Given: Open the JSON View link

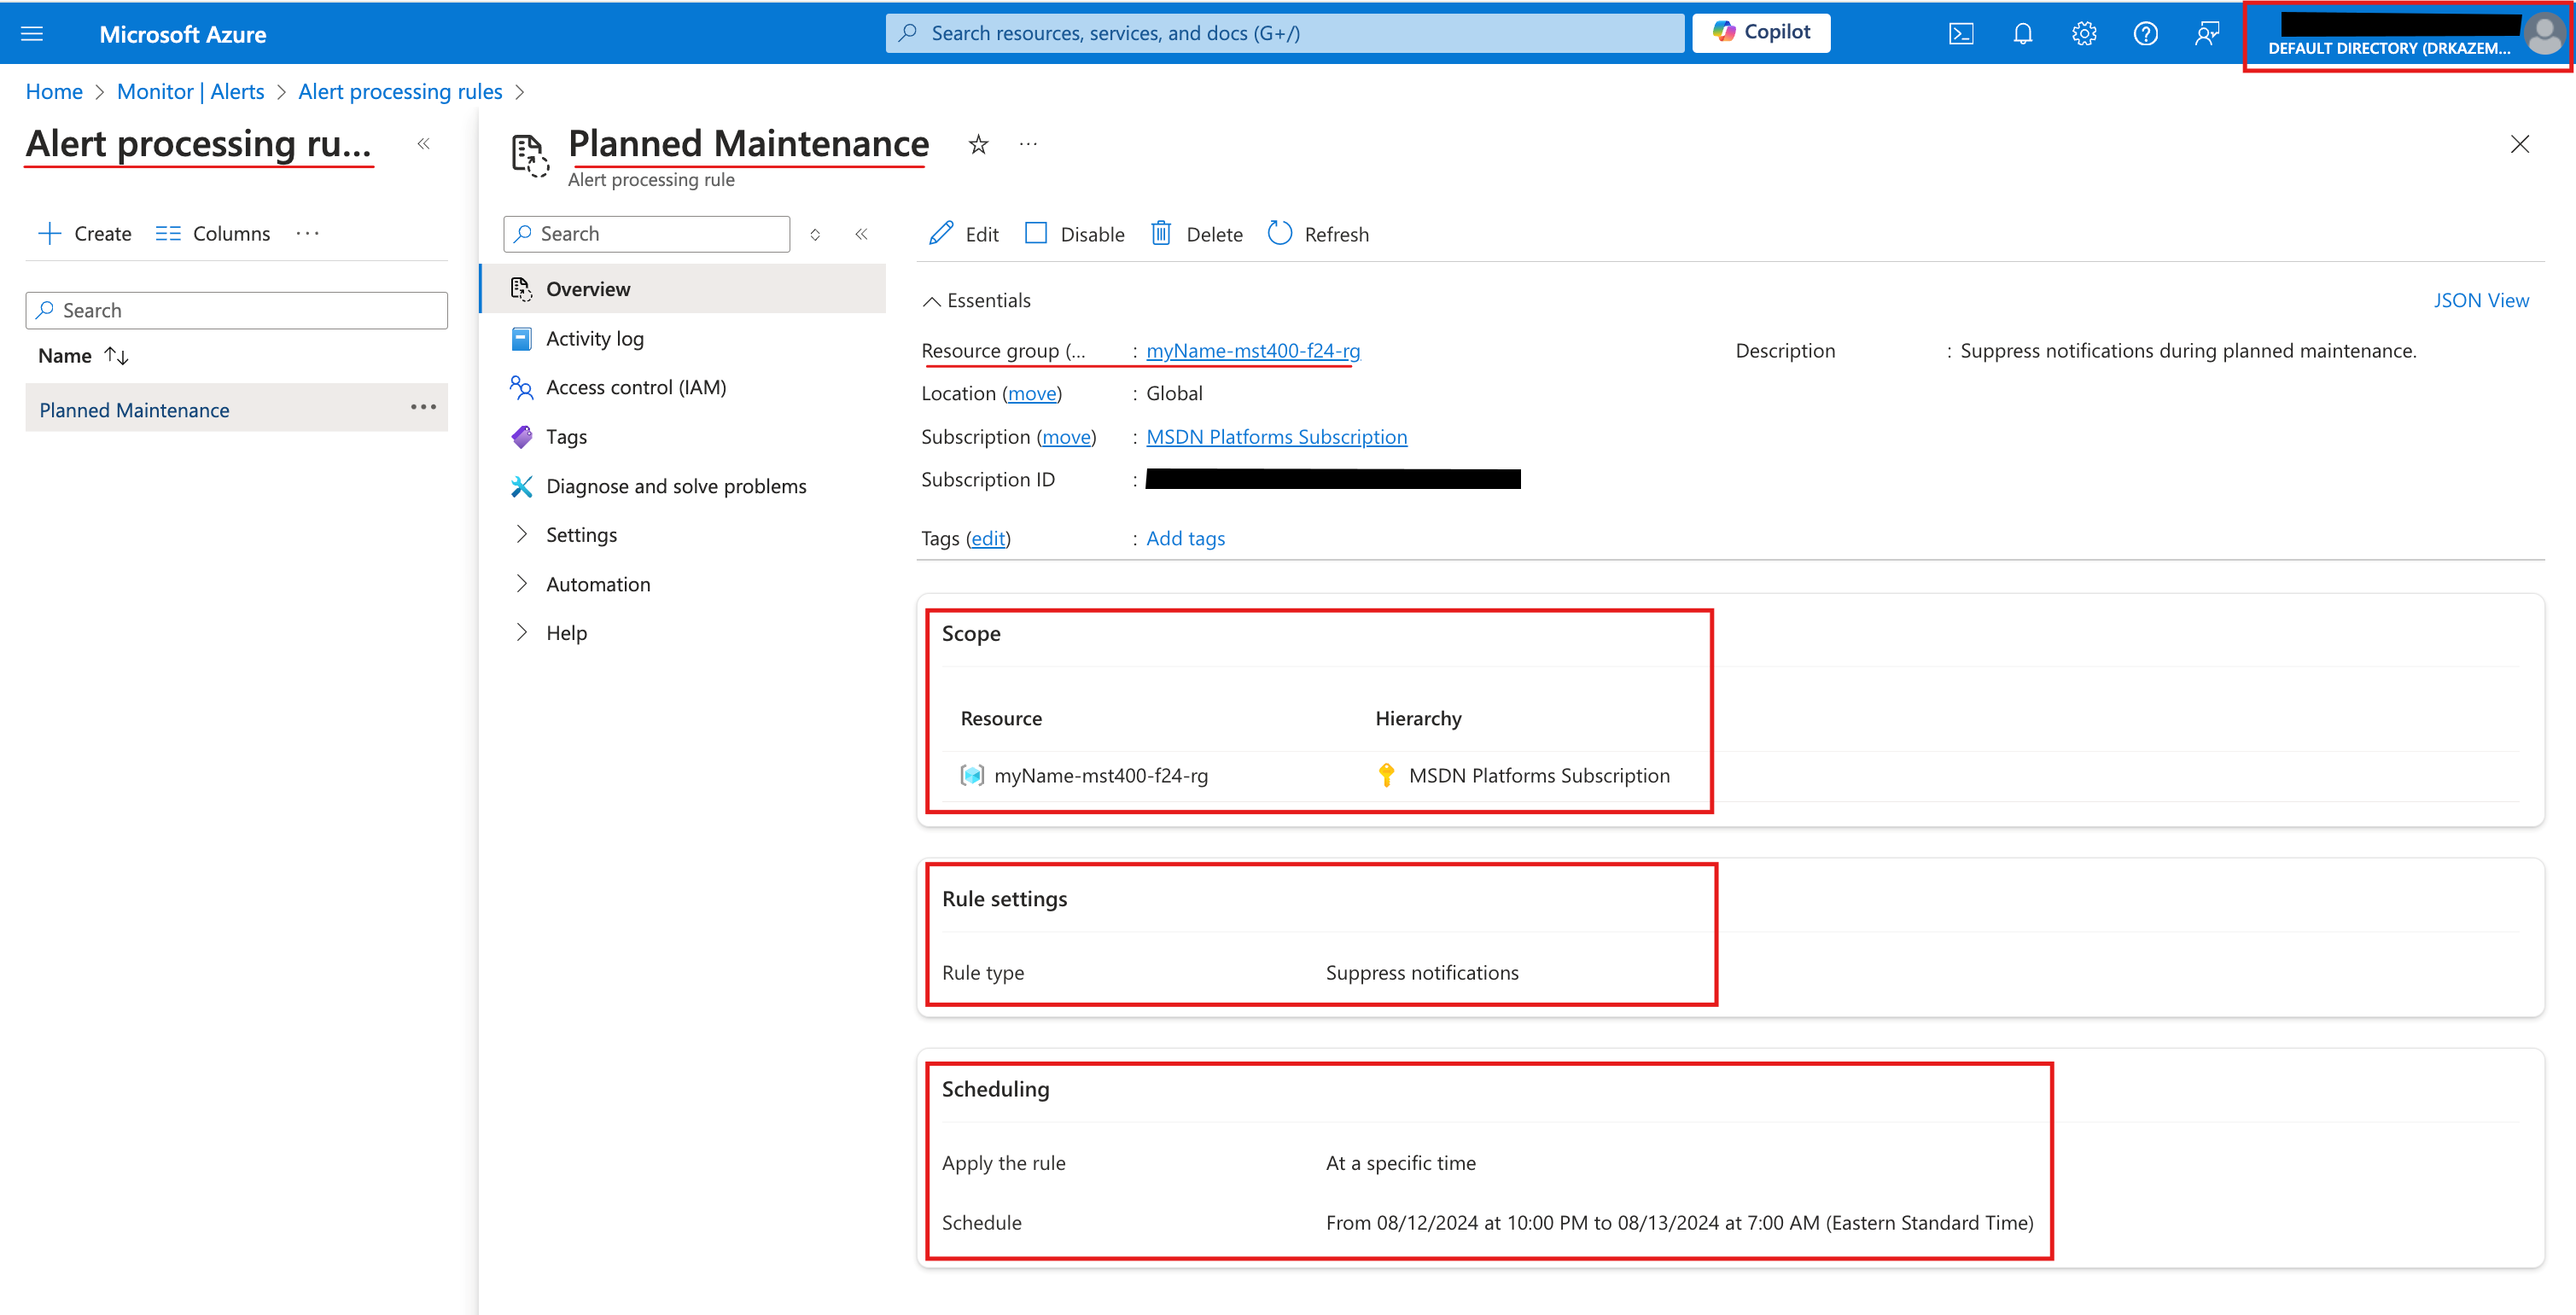Looking at the screenshot, I should (x=2481, y=301).
